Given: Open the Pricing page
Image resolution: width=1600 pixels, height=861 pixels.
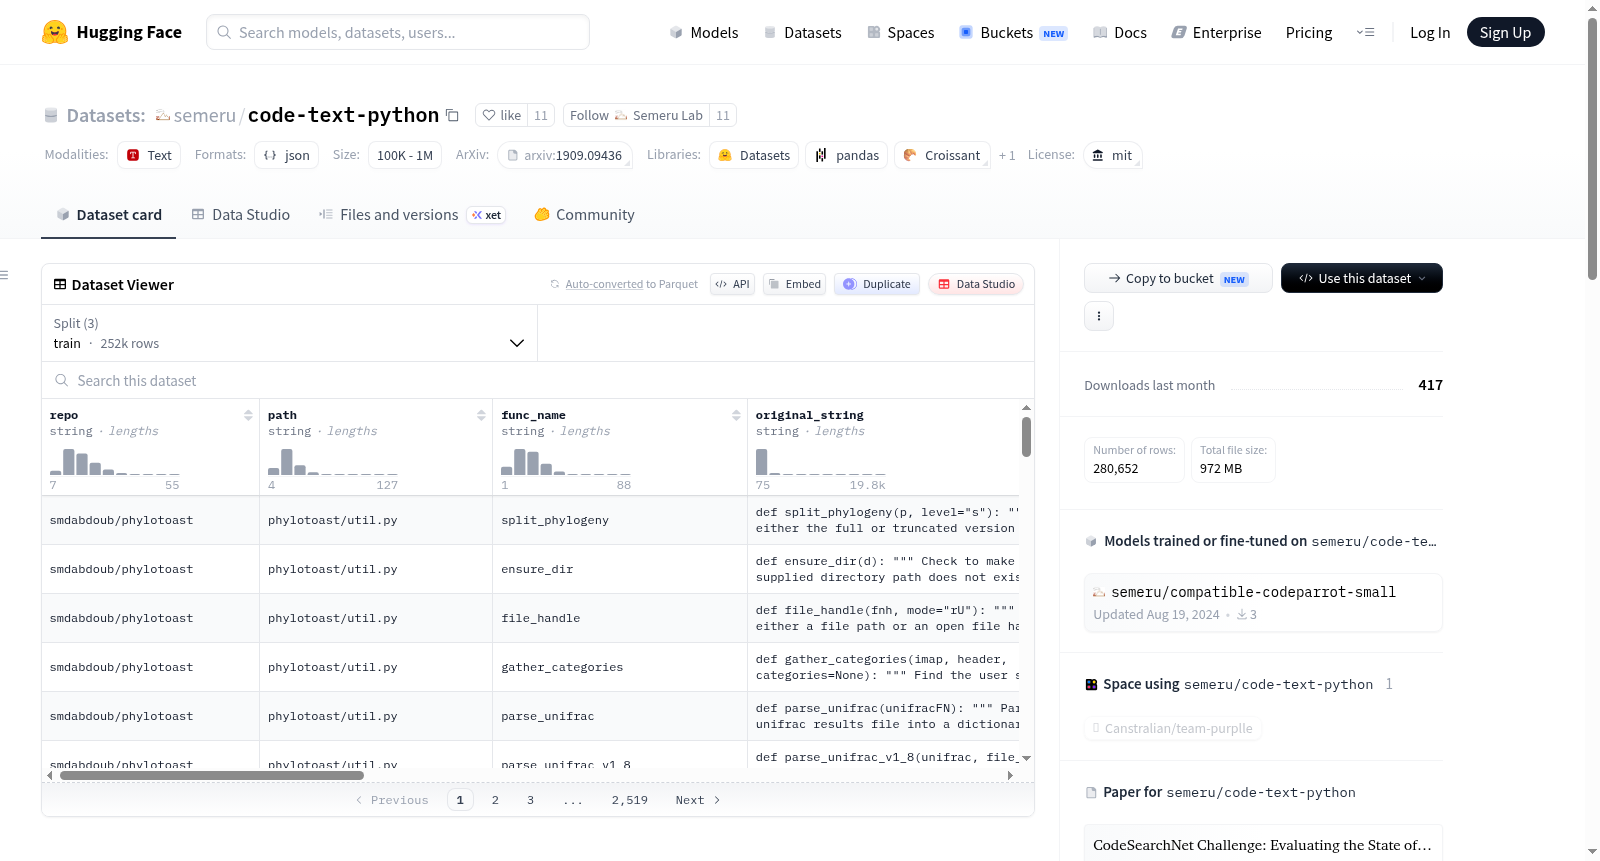Looking at the screenshot, I should [1309, 32].
